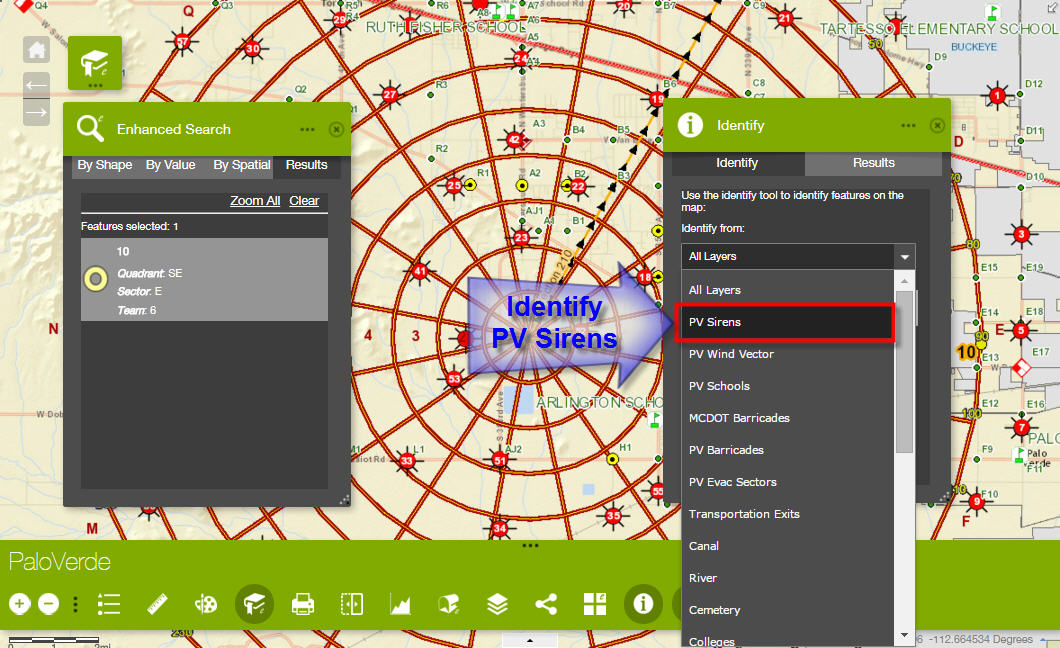Click siren marker 35 on map

click(x=612, y=516)
